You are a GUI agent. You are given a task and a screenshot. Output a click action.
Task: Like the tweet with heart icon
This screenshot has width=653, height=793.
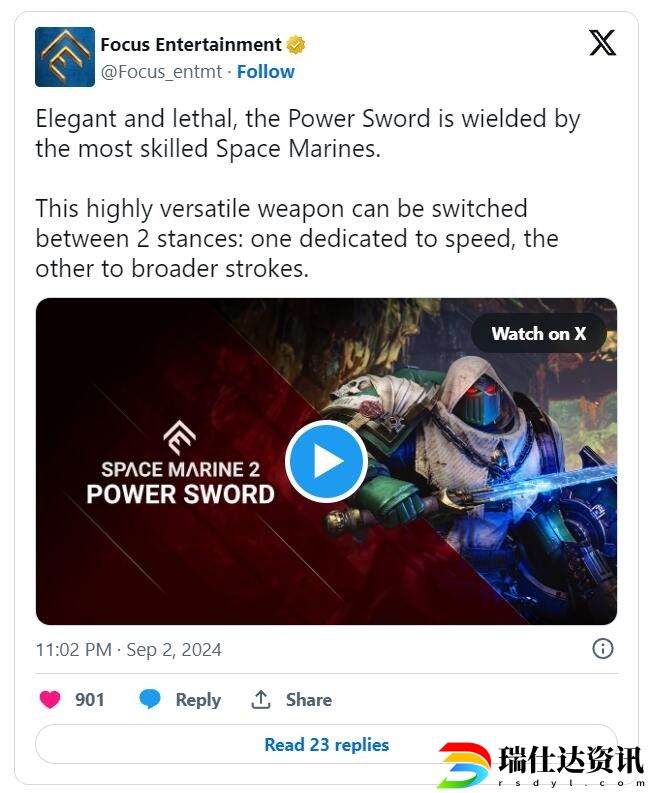coord(50,700)
